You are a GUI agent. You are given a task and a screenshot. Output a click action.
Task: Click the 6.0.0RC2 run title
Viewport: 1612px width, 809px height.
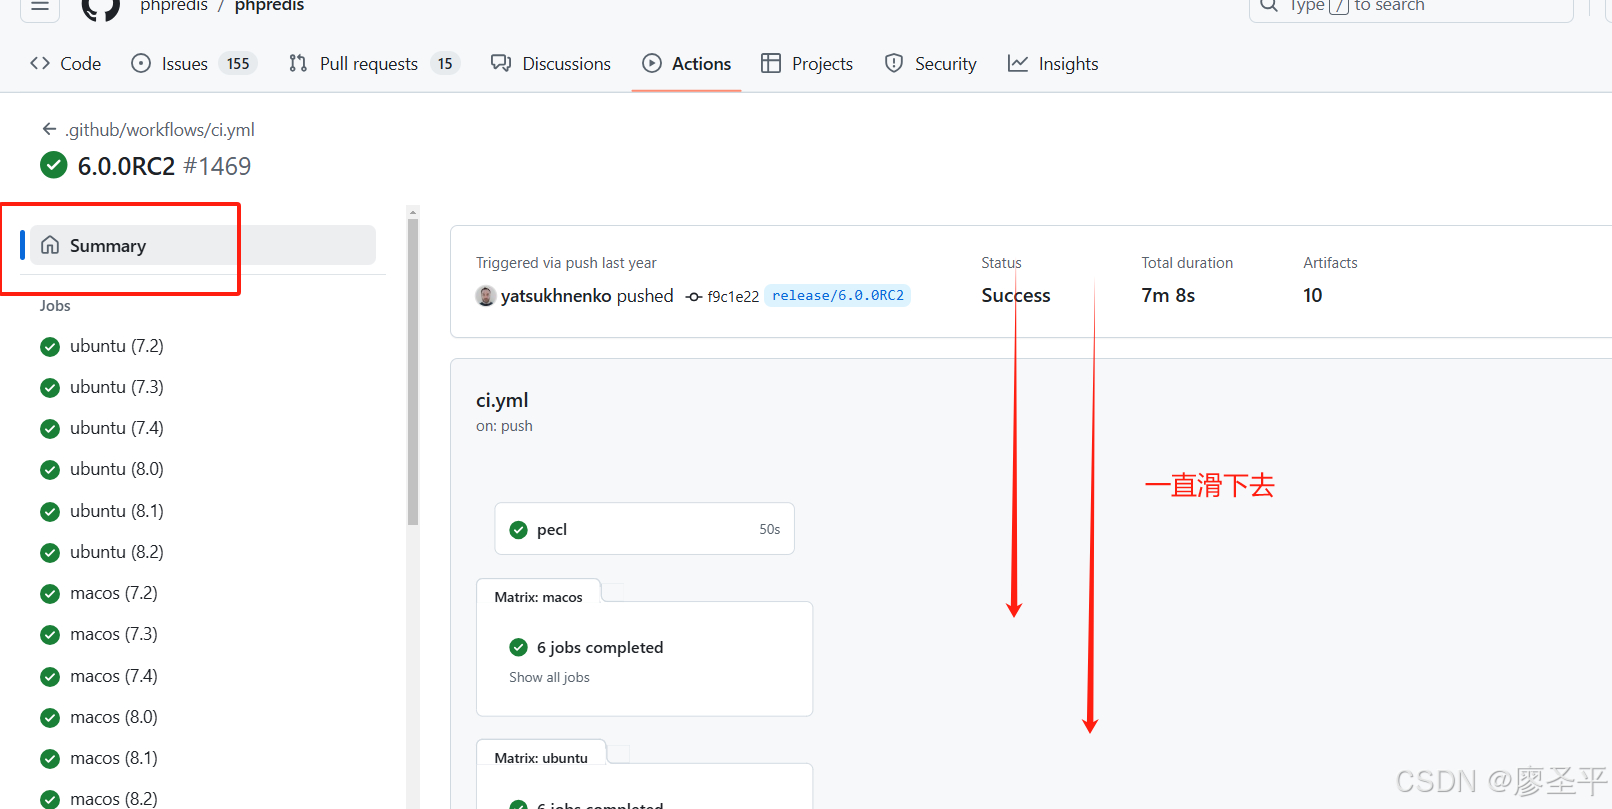pos(126,166)
